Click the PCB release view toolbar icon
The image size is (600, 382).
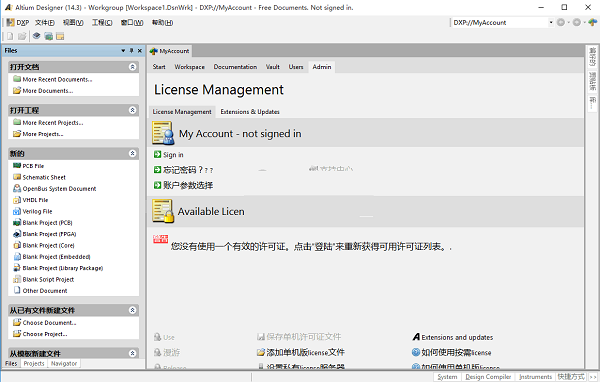click(x=49, y=36)
